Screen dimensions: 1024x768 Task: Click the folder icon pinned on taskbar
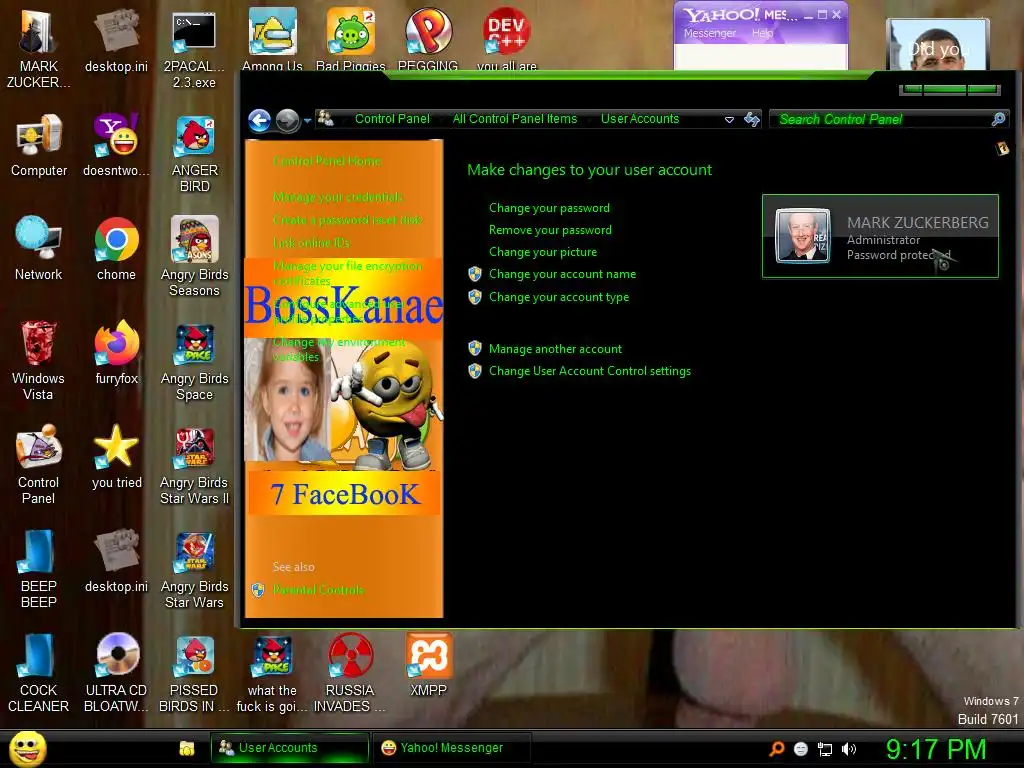pyautogui.click(x=187, y=748)
